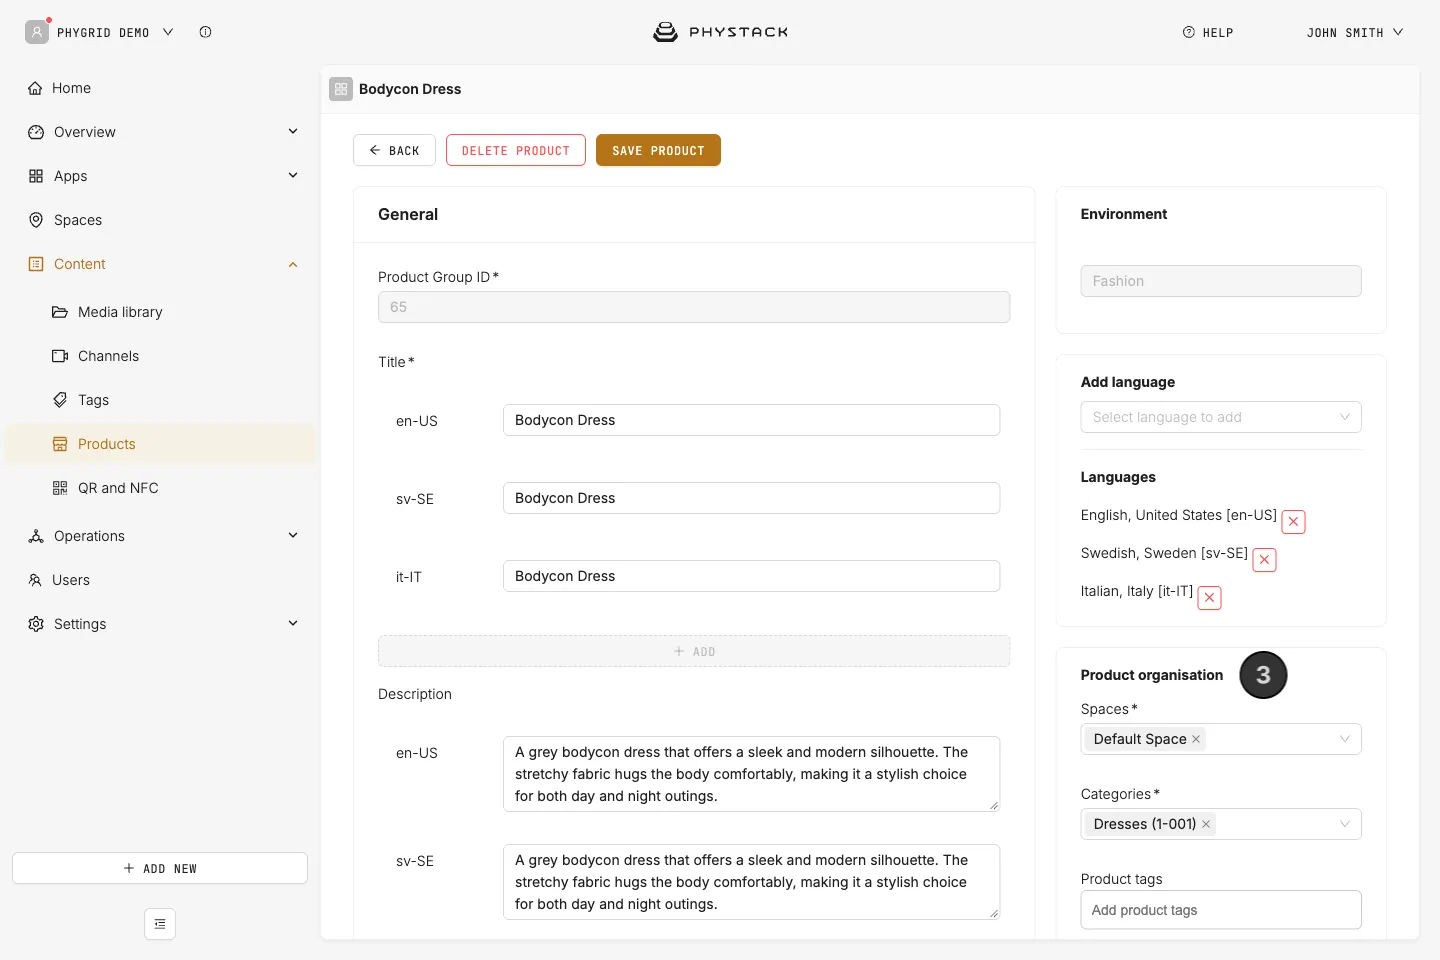This screenshot has width=1440, height=960.
Task: Expand the Overview menu section
Action: [293, 132]
